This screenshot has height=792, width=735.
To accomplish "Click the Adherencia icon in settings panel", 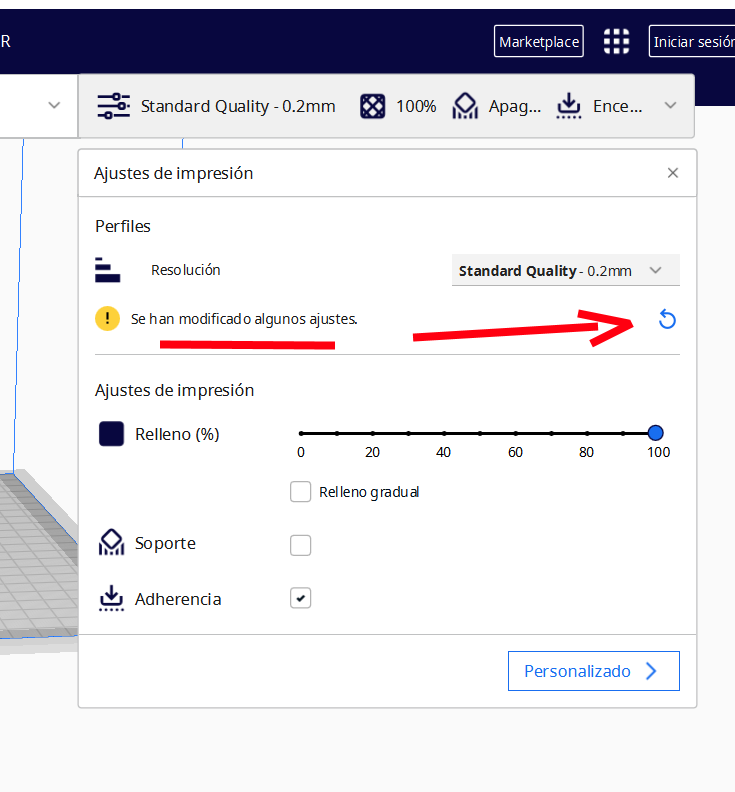I will 111,599.
